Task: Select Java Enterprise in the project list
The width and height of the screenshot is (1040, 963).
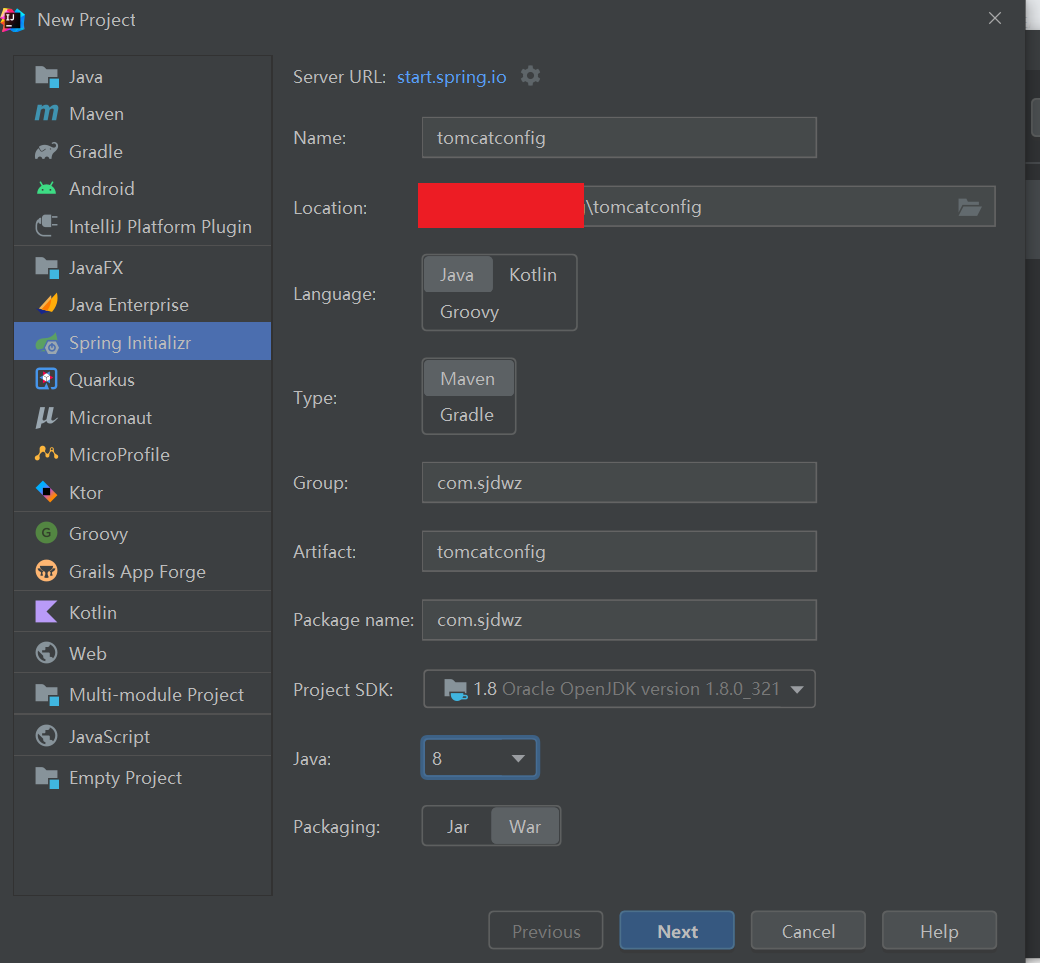Action: 143,304
